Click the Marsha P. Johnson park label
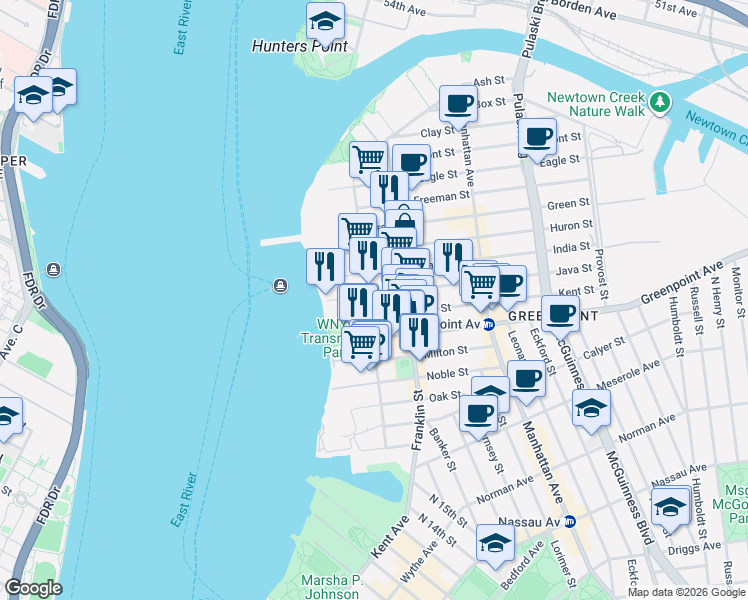The height and width of the screenshot is (600, 748). [x=332, y=587]
